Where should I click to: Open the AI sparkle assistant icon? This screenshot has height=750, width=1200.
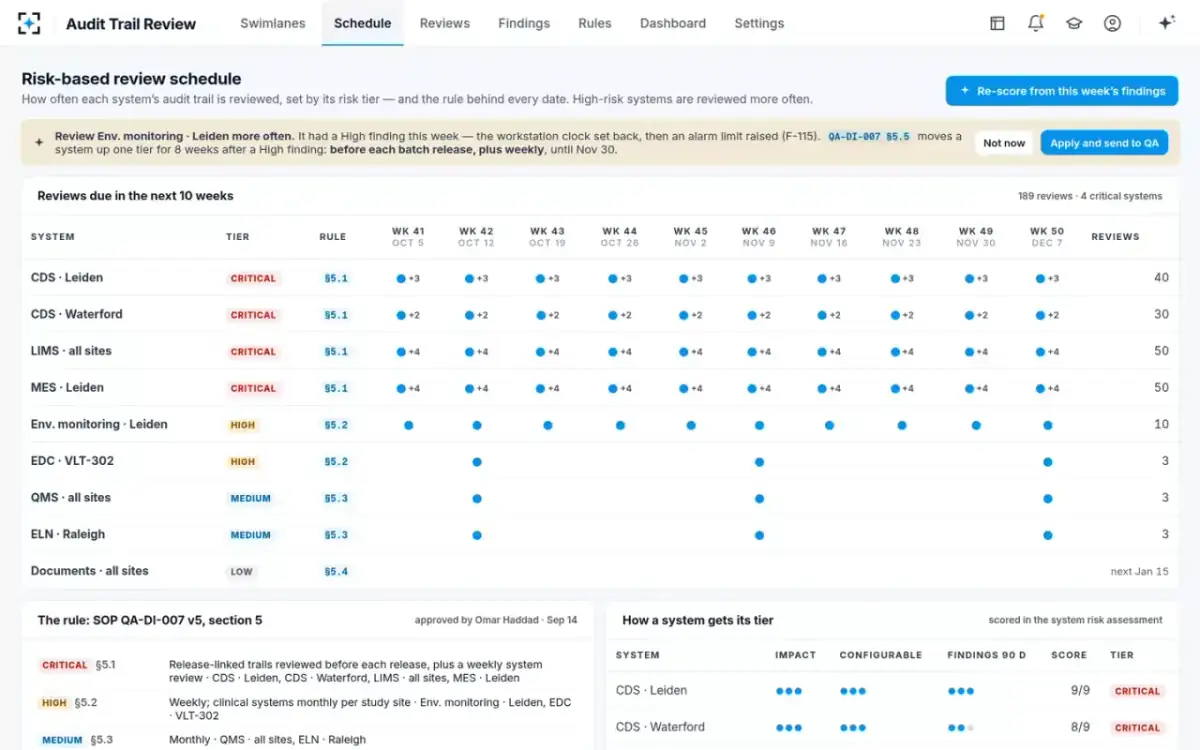point(1166,23)
